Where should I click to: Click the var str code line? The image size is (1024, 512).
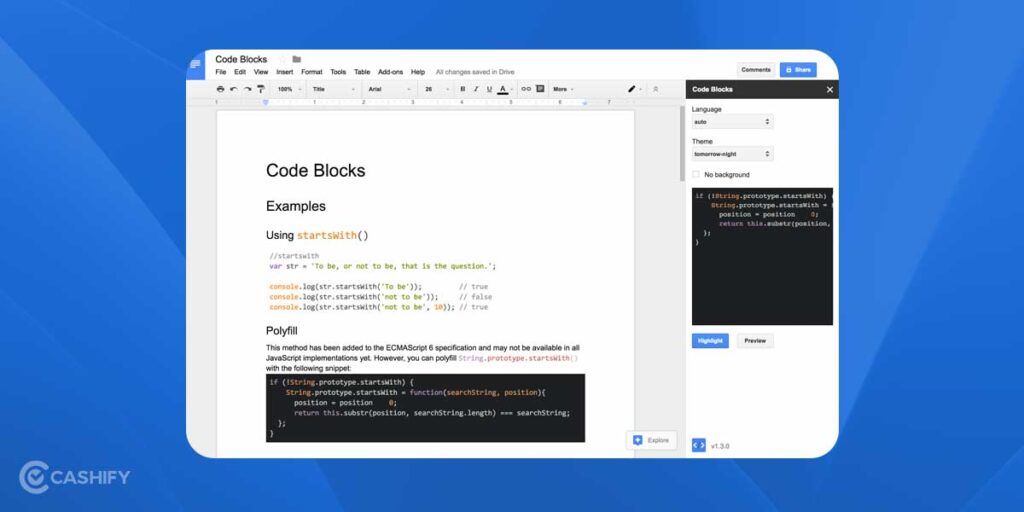pyautogui.click(x=383, y=266)
